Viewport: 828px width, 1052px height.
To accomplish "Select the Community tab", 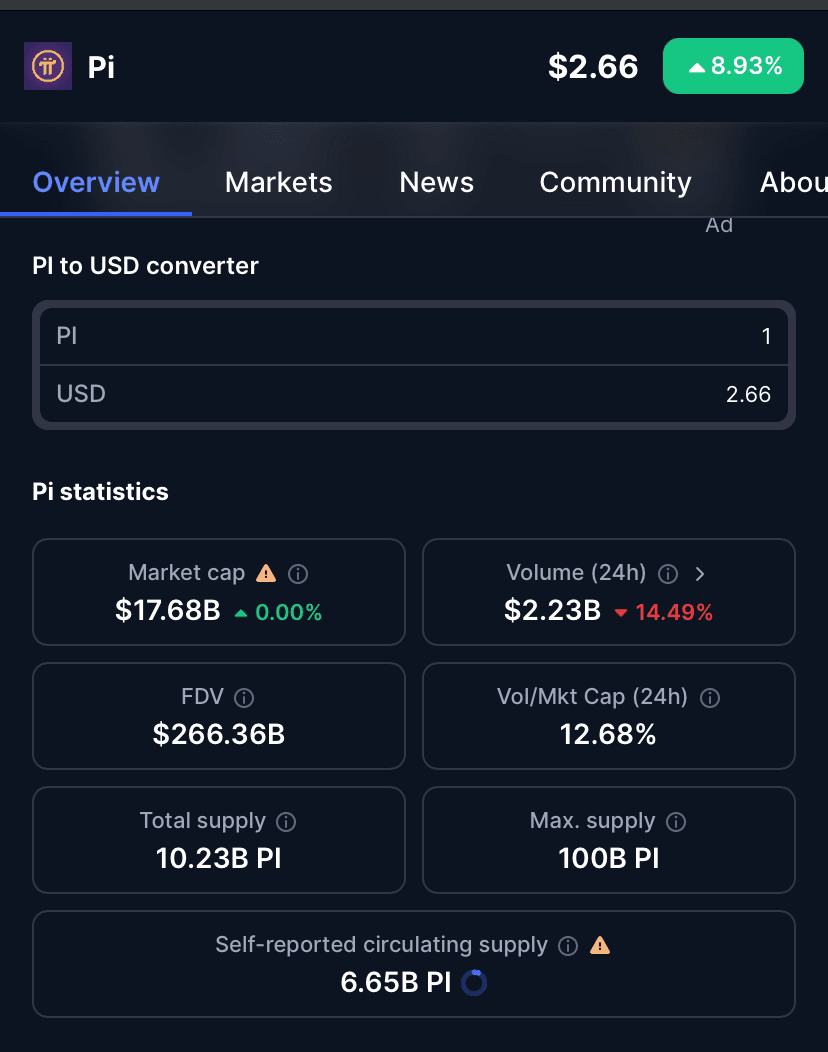I will 615,182.
